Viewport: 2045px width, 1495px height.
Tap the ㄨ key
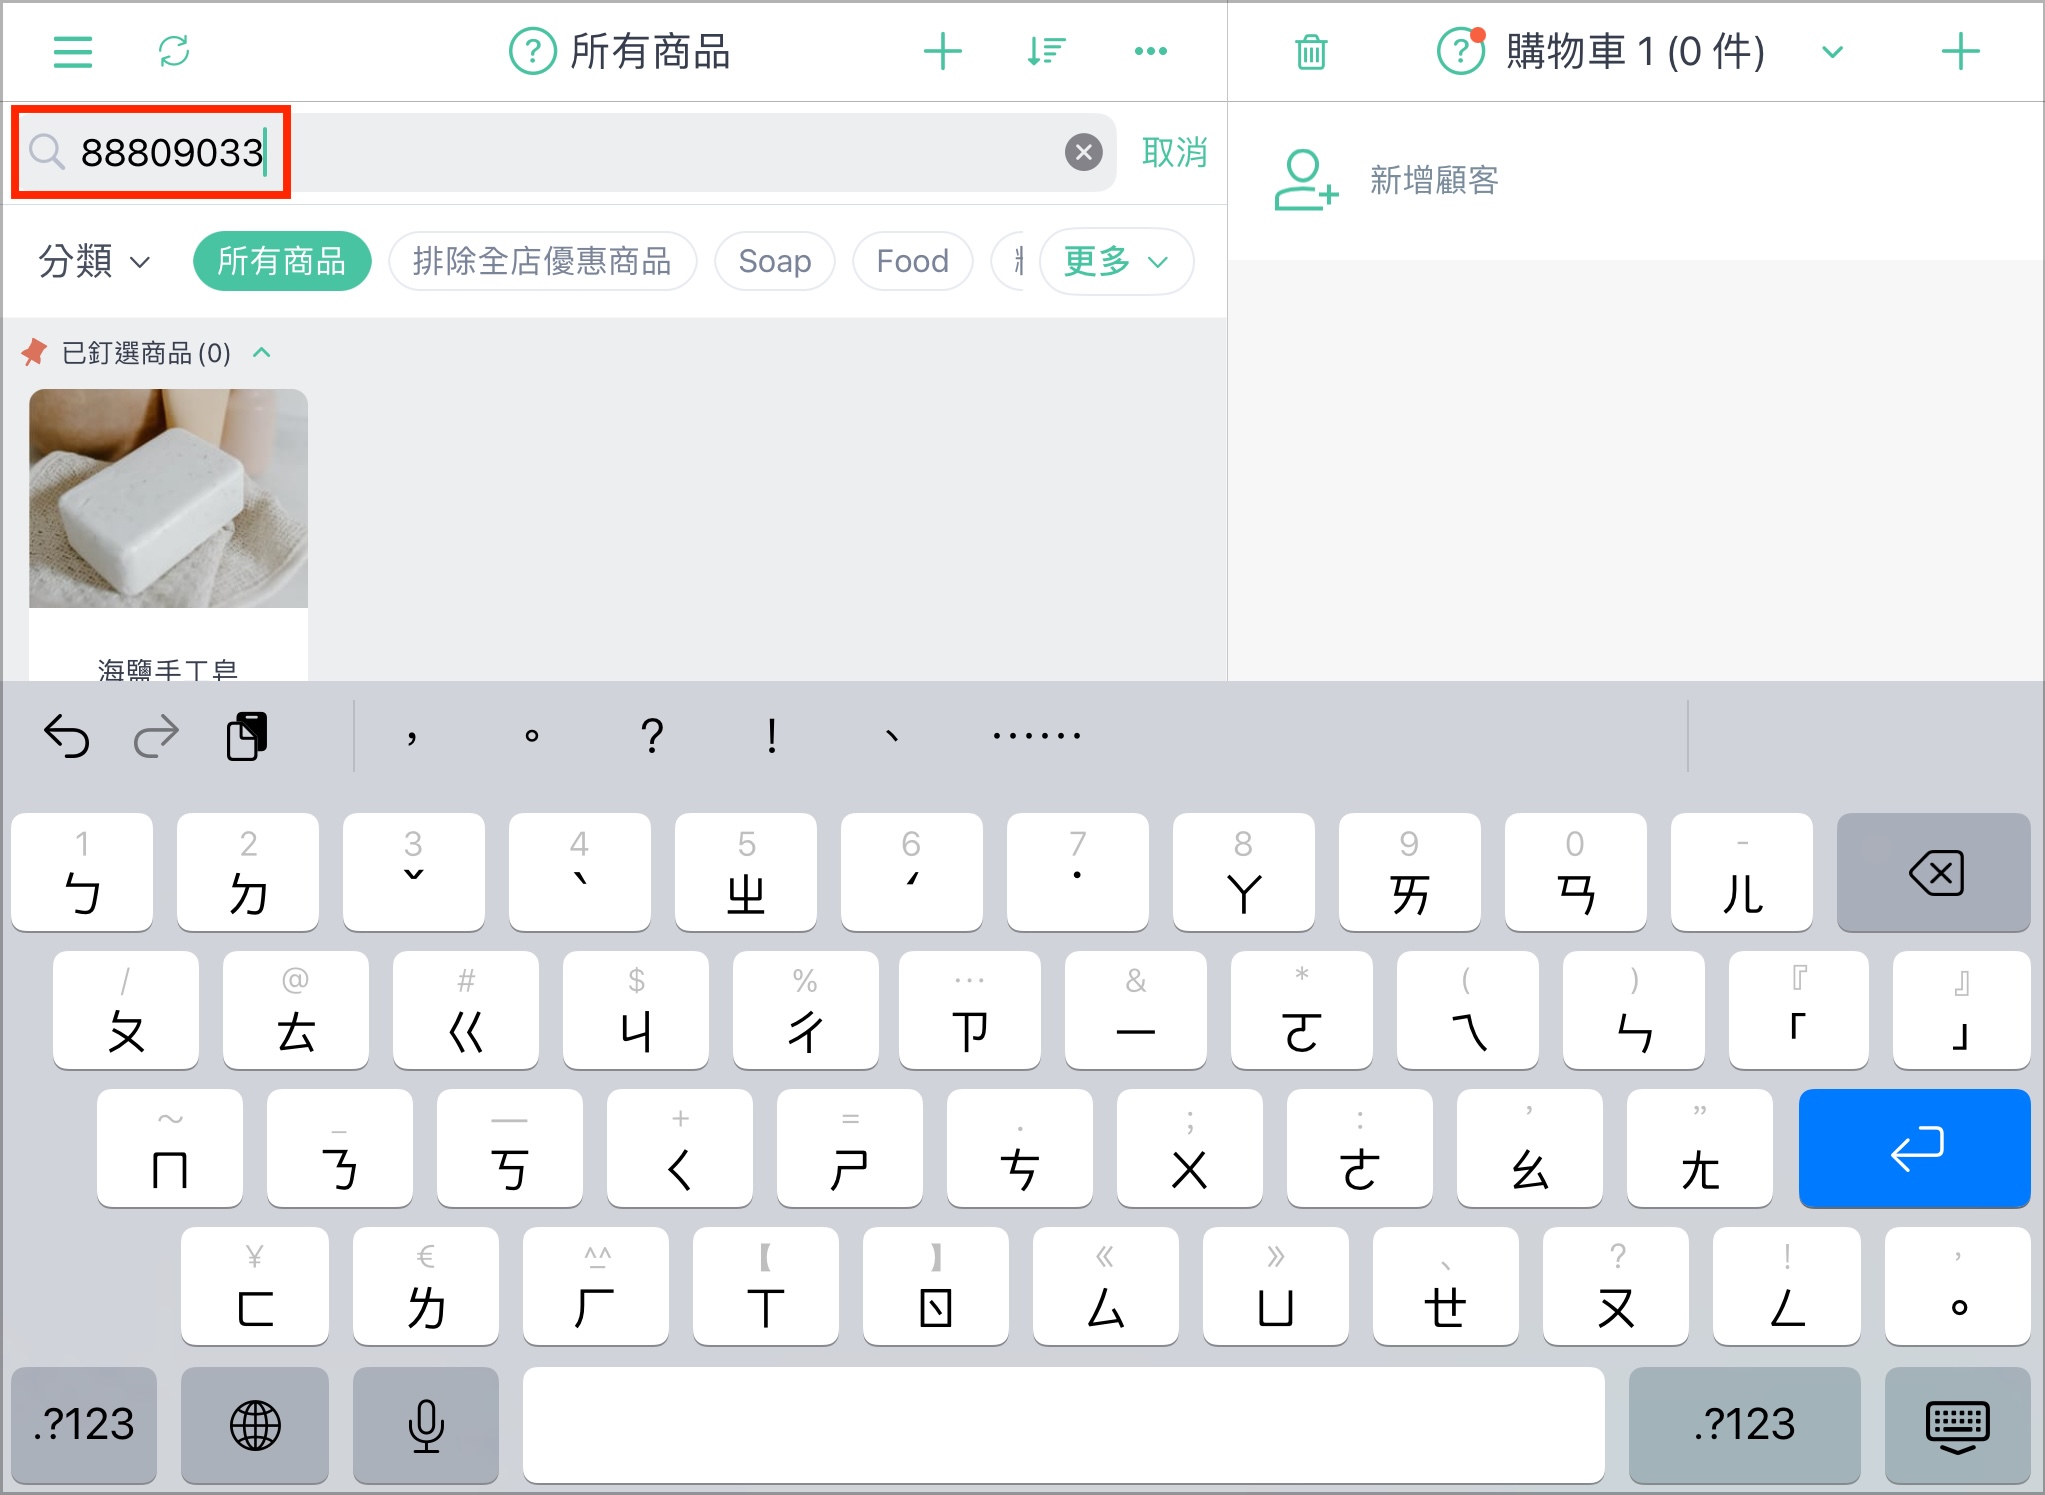click(x=1190, y=1148)
